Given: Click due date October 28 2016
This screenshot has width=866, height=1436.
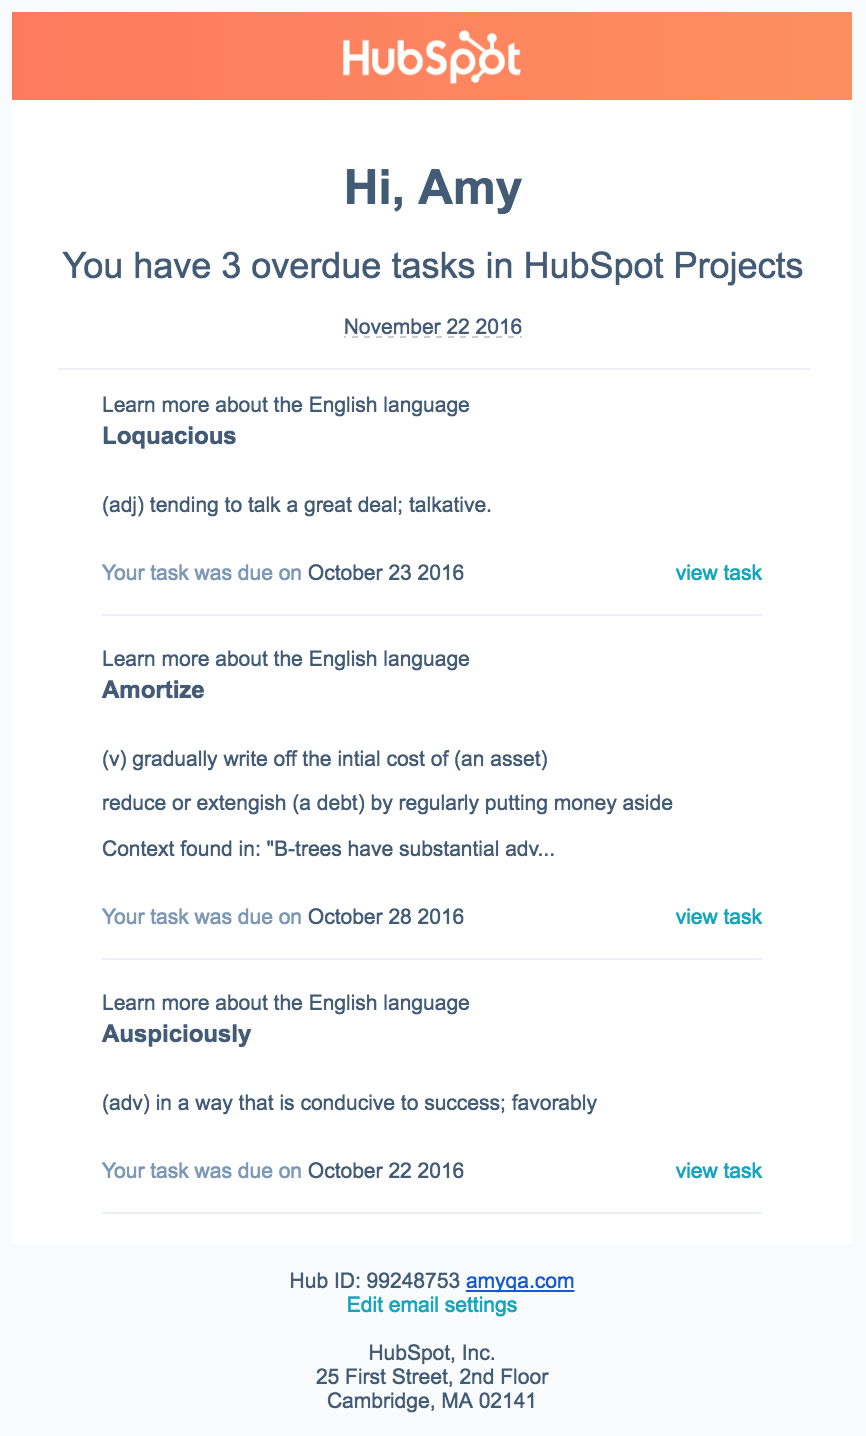Looking at the screenshot, I should click(x=386, y=917).
